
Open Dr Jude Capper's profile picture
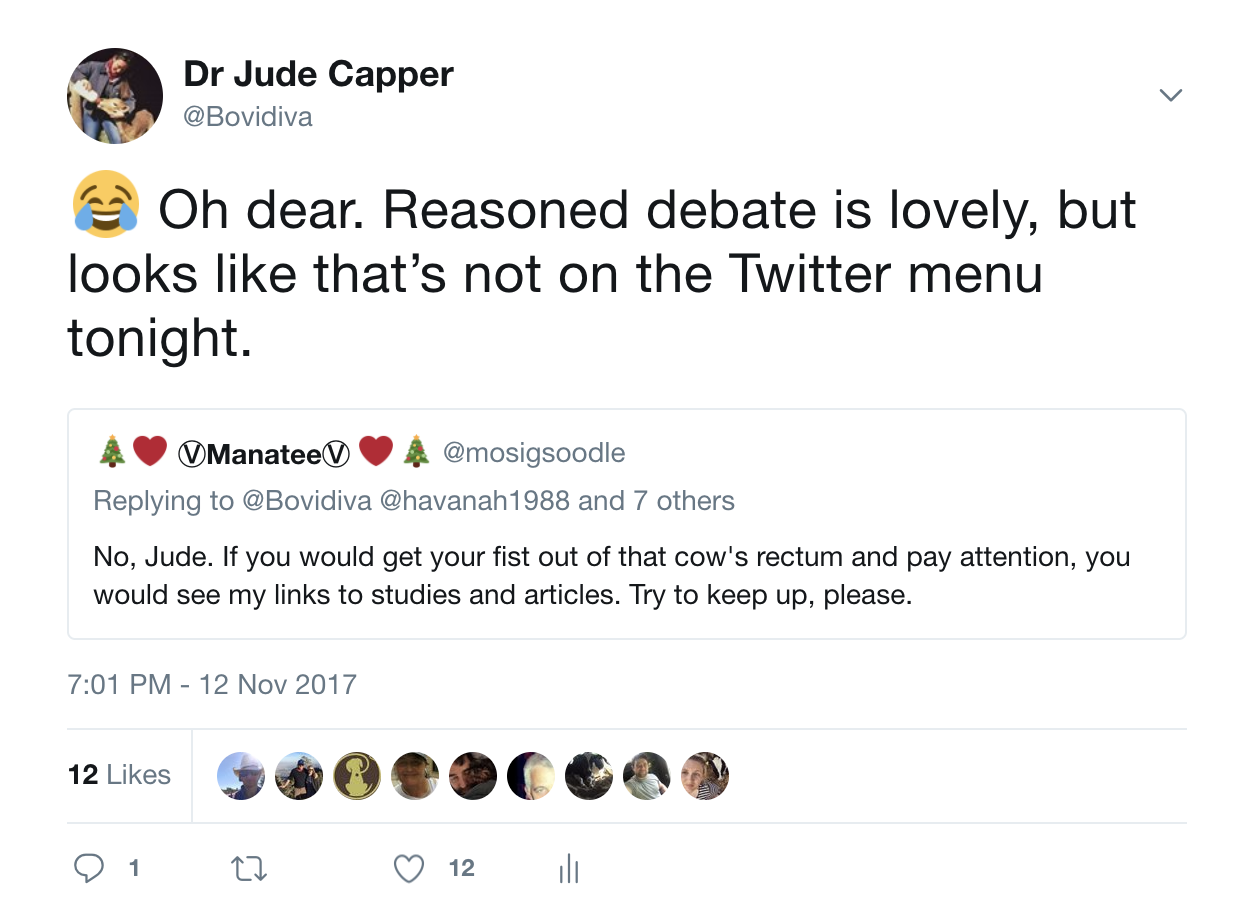(x=115, y=96)
